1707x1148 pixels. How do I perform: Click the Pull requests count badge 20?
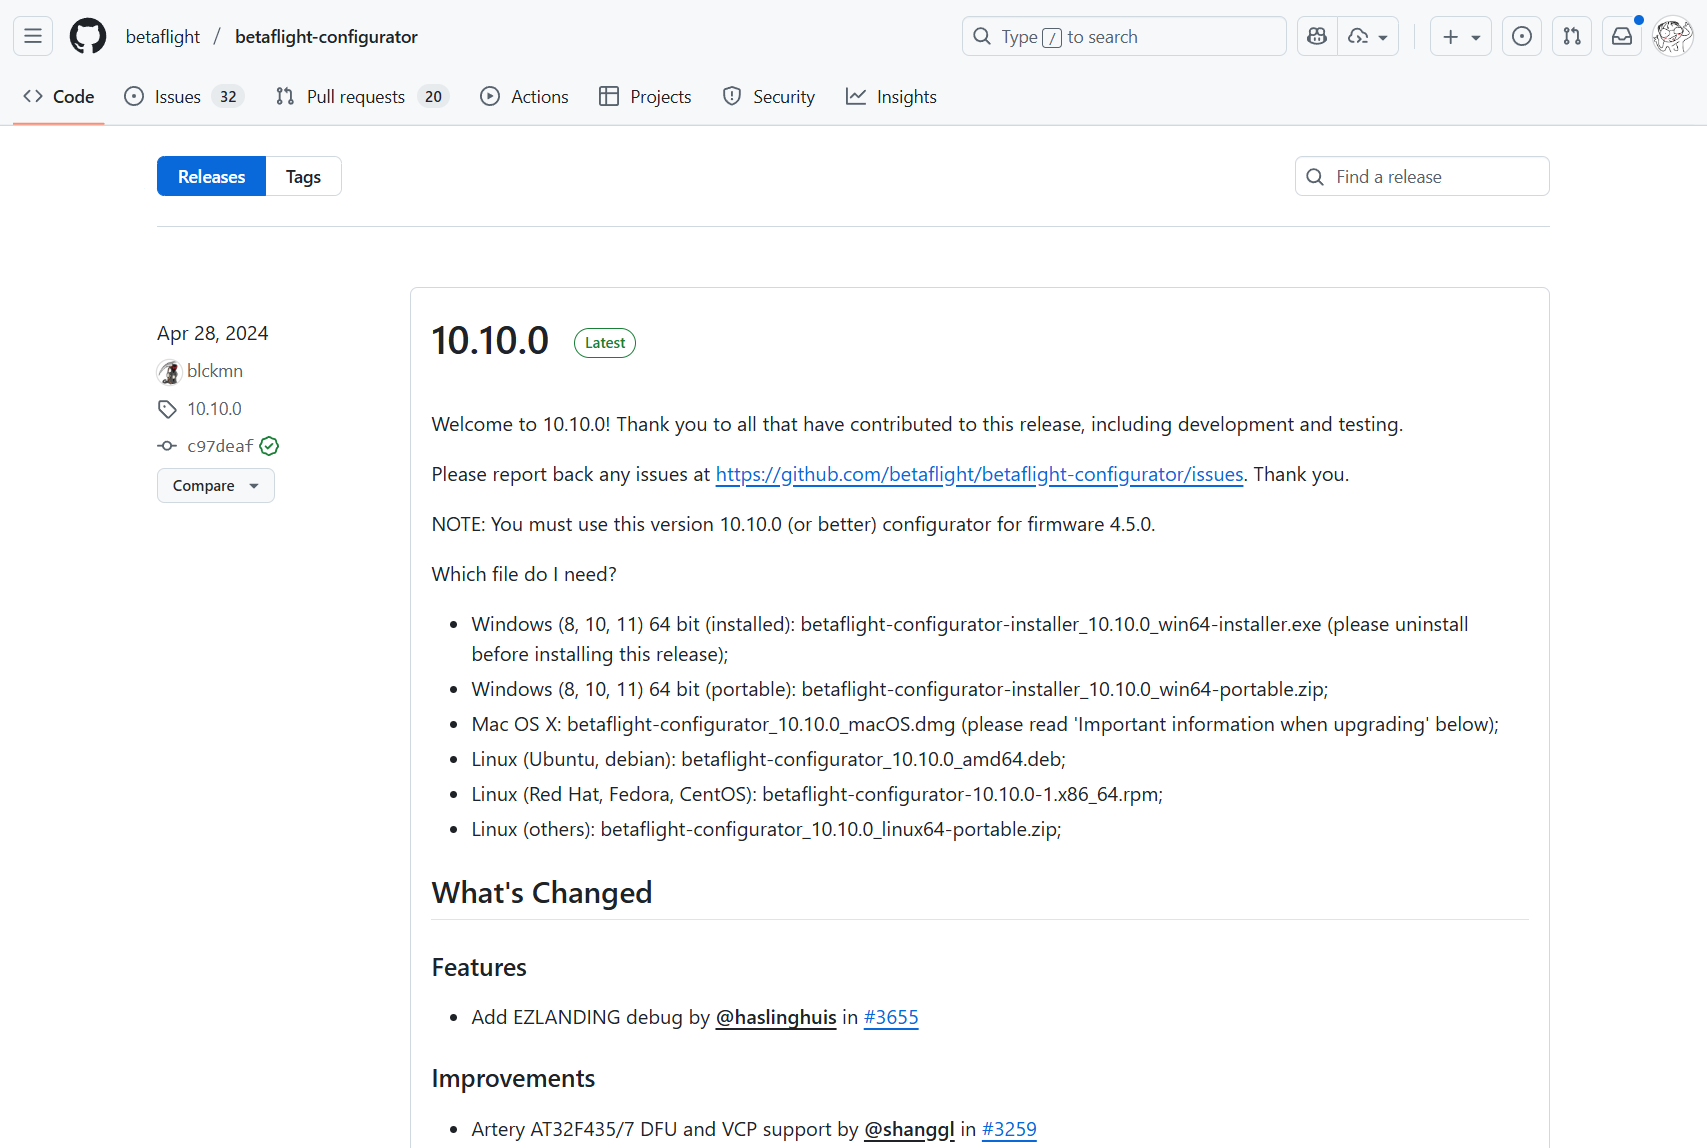(x=433, y=97)
